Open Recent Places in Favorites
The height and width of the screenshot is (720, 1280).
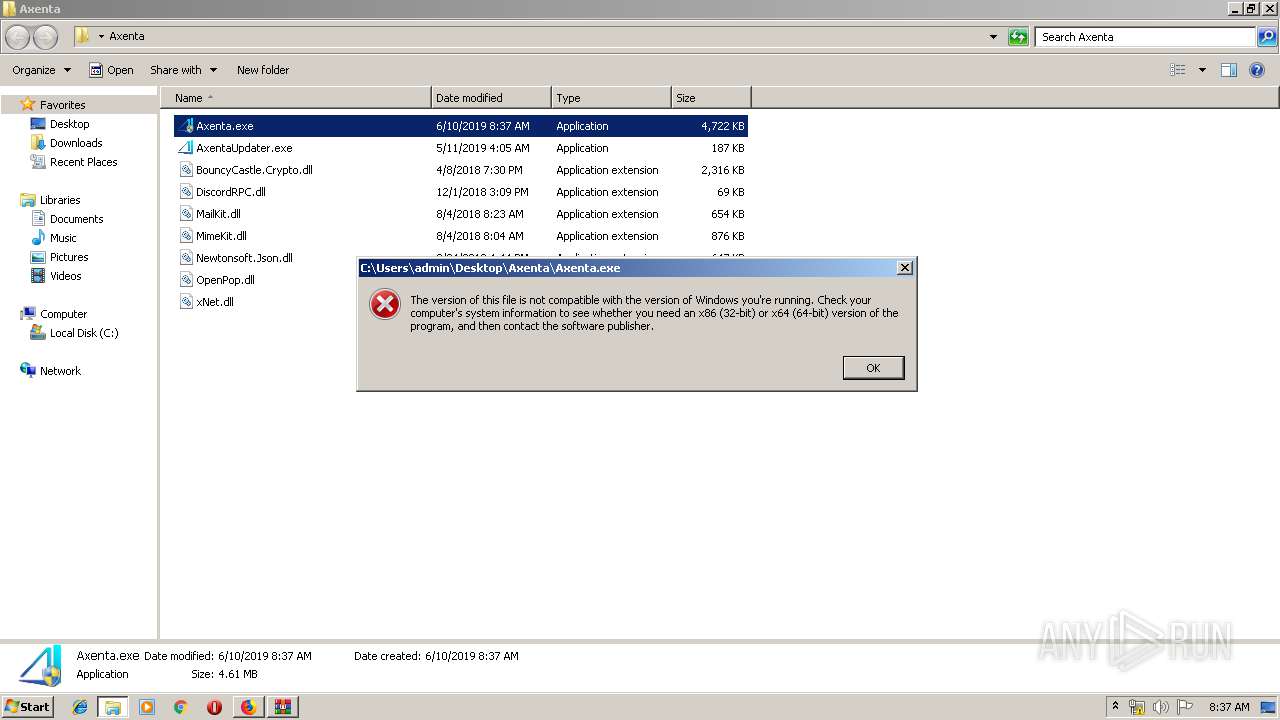(x=83, y=162)
